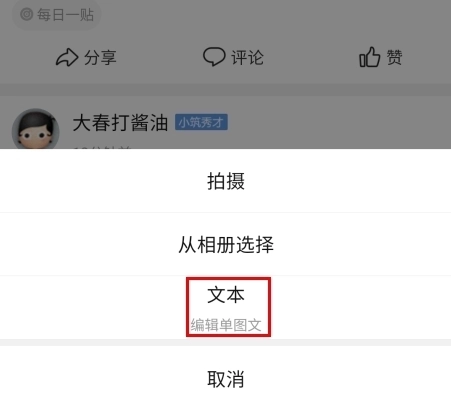Viewport: 451px width, 406px height.
Task: Tap the thumbs-up like icon
Action: [369, 57]
